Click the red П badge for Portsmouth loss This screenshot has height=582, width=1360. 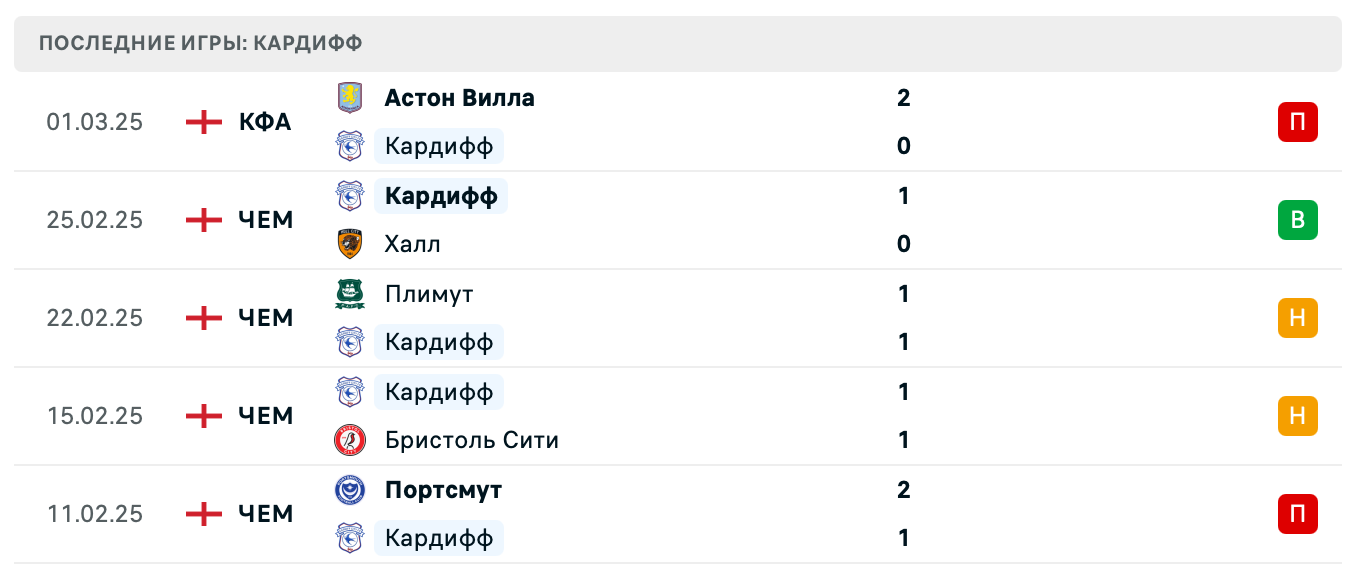coord(1297,514)
